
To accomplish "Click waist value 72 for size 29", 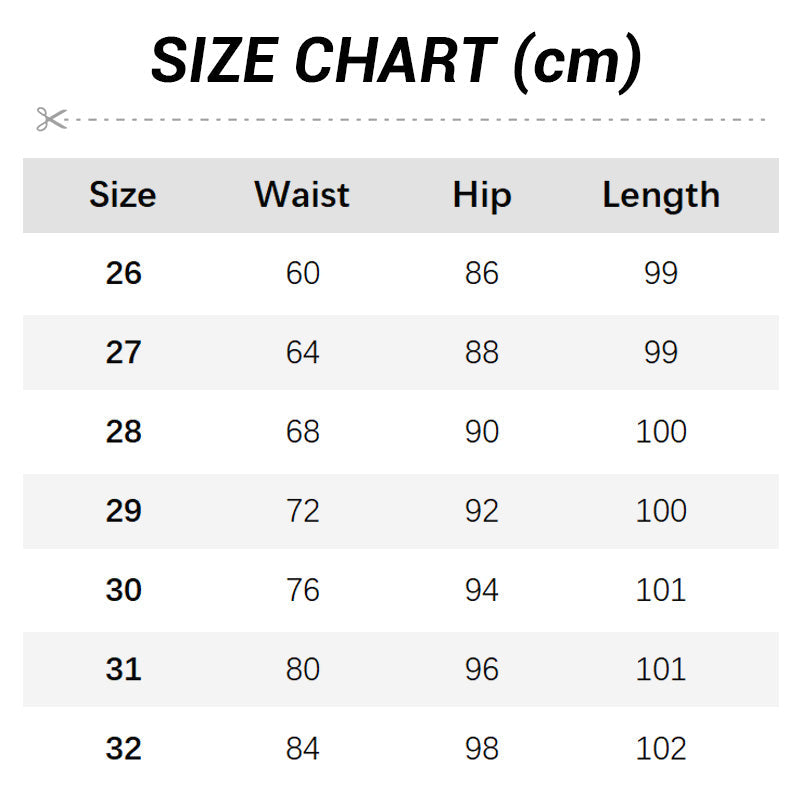I will pyautogui.click(x=302, y=511).
